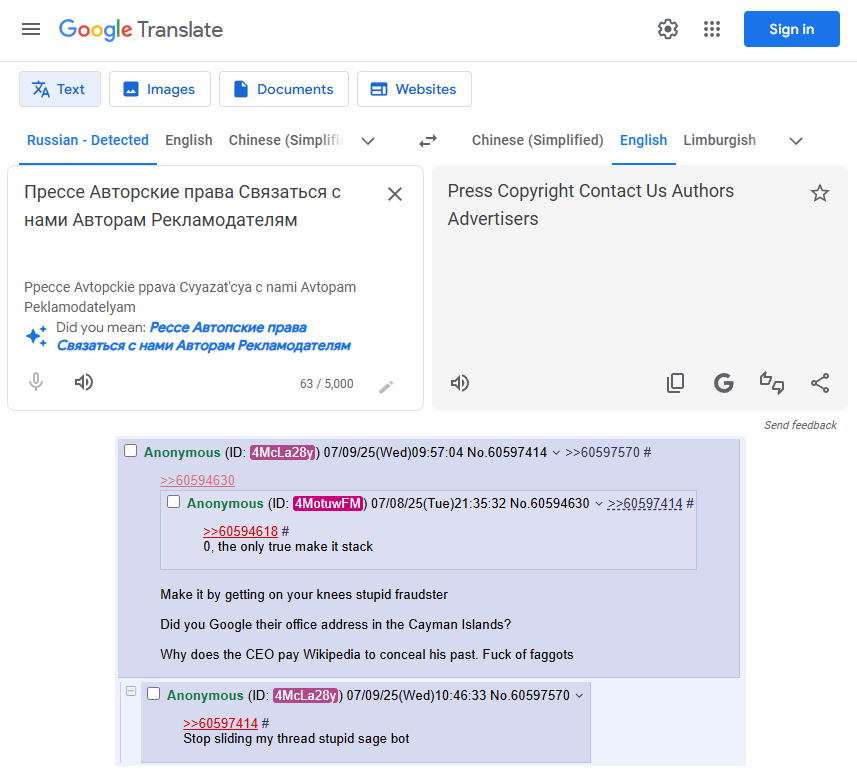
Task: Open backlink >>60597570 in first post header
Action: [x=602, y=453]
